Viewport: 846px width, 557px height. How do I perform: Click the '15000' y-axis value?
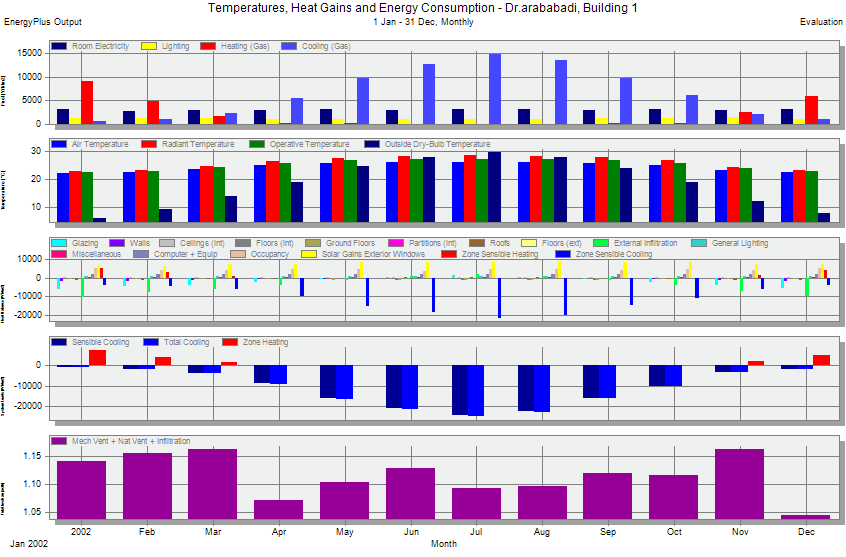[x=30, y=53]
